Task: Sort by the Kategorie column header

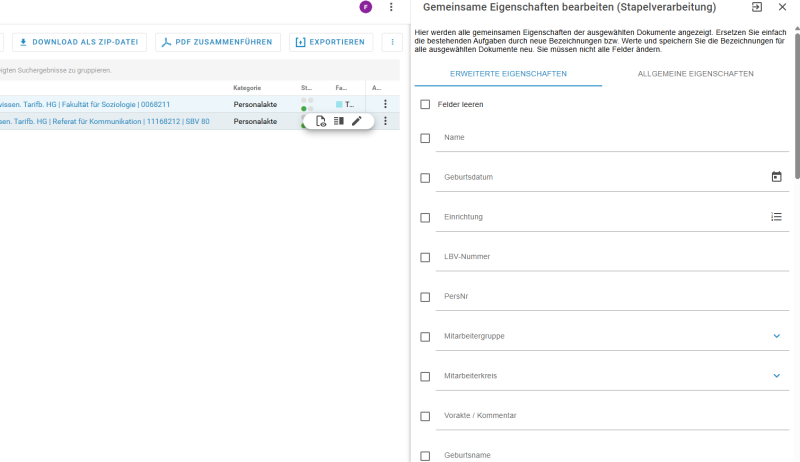Action: [x=247, y=88]
